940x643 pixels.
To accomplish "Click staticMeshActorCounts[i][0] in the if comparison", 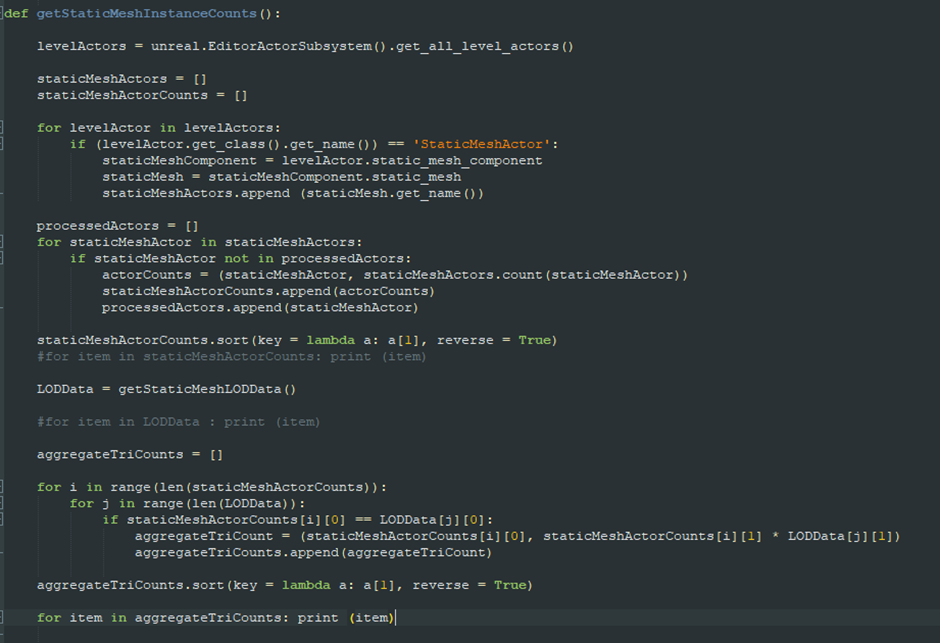I will click(x=236, y=520).
